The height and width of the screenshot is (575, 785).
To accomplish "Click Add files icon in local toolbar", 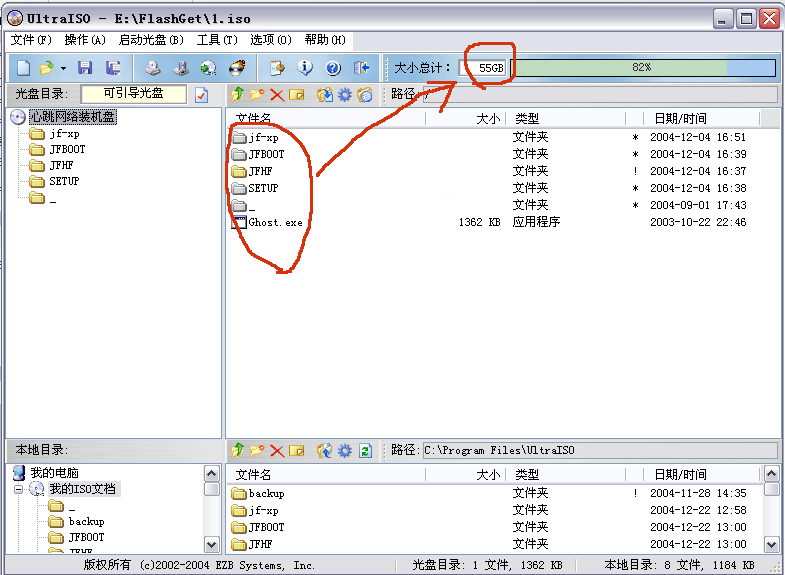I will (324, 450).
